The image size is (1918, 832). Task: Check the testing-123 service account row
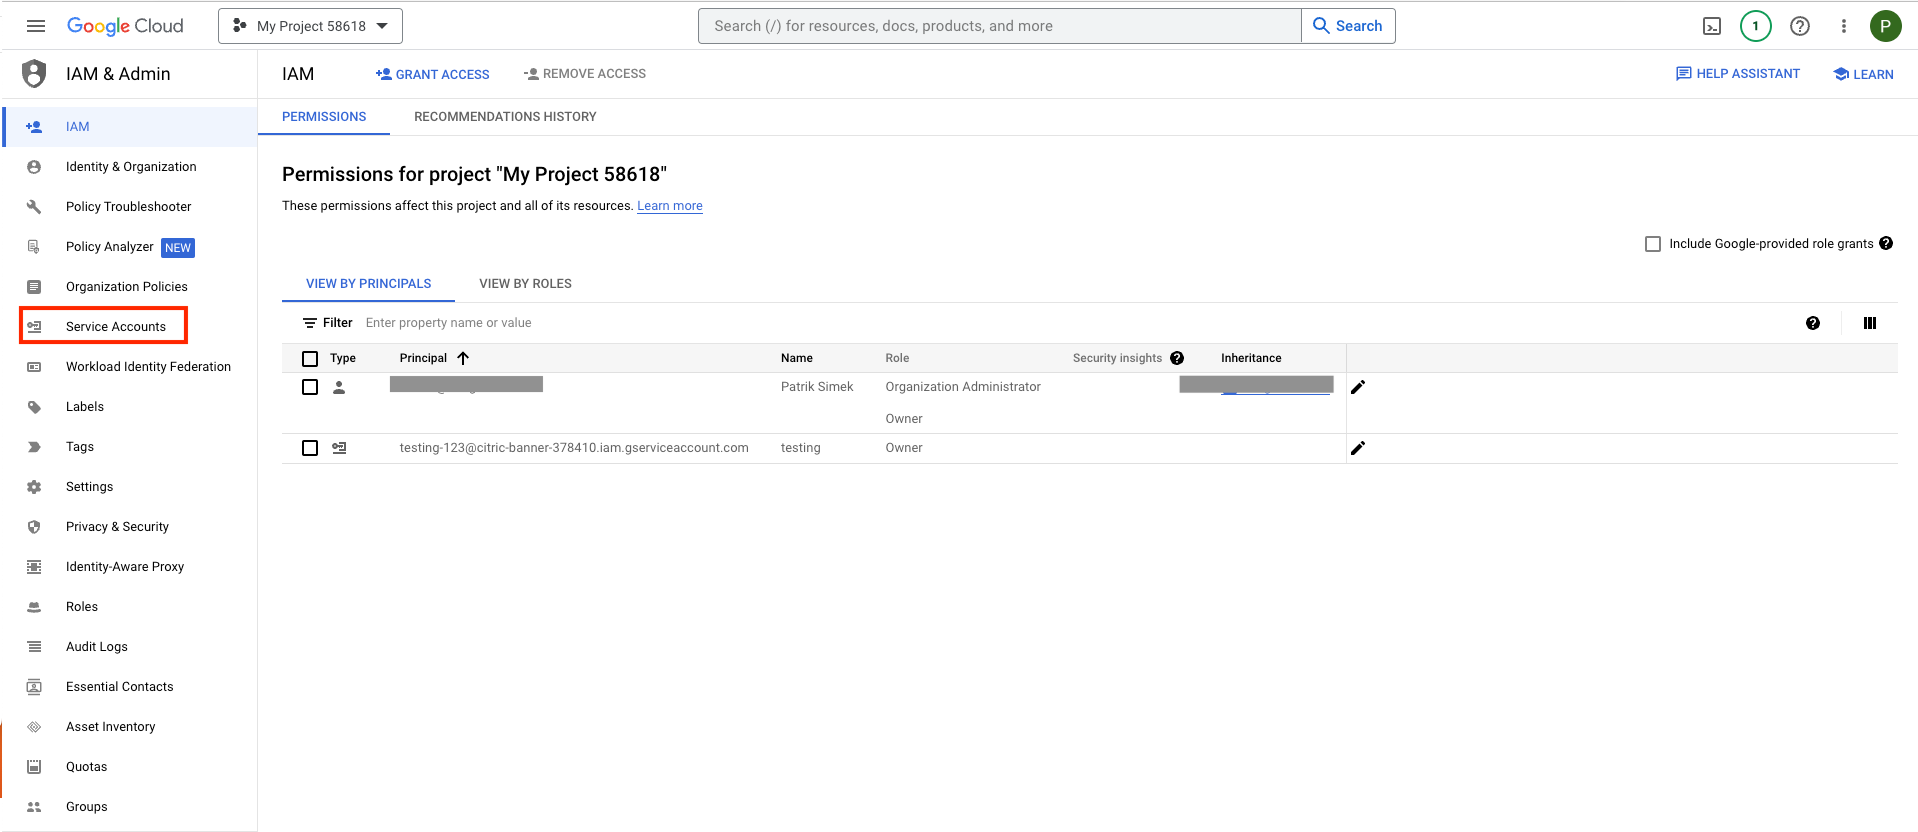coord(310,448)
